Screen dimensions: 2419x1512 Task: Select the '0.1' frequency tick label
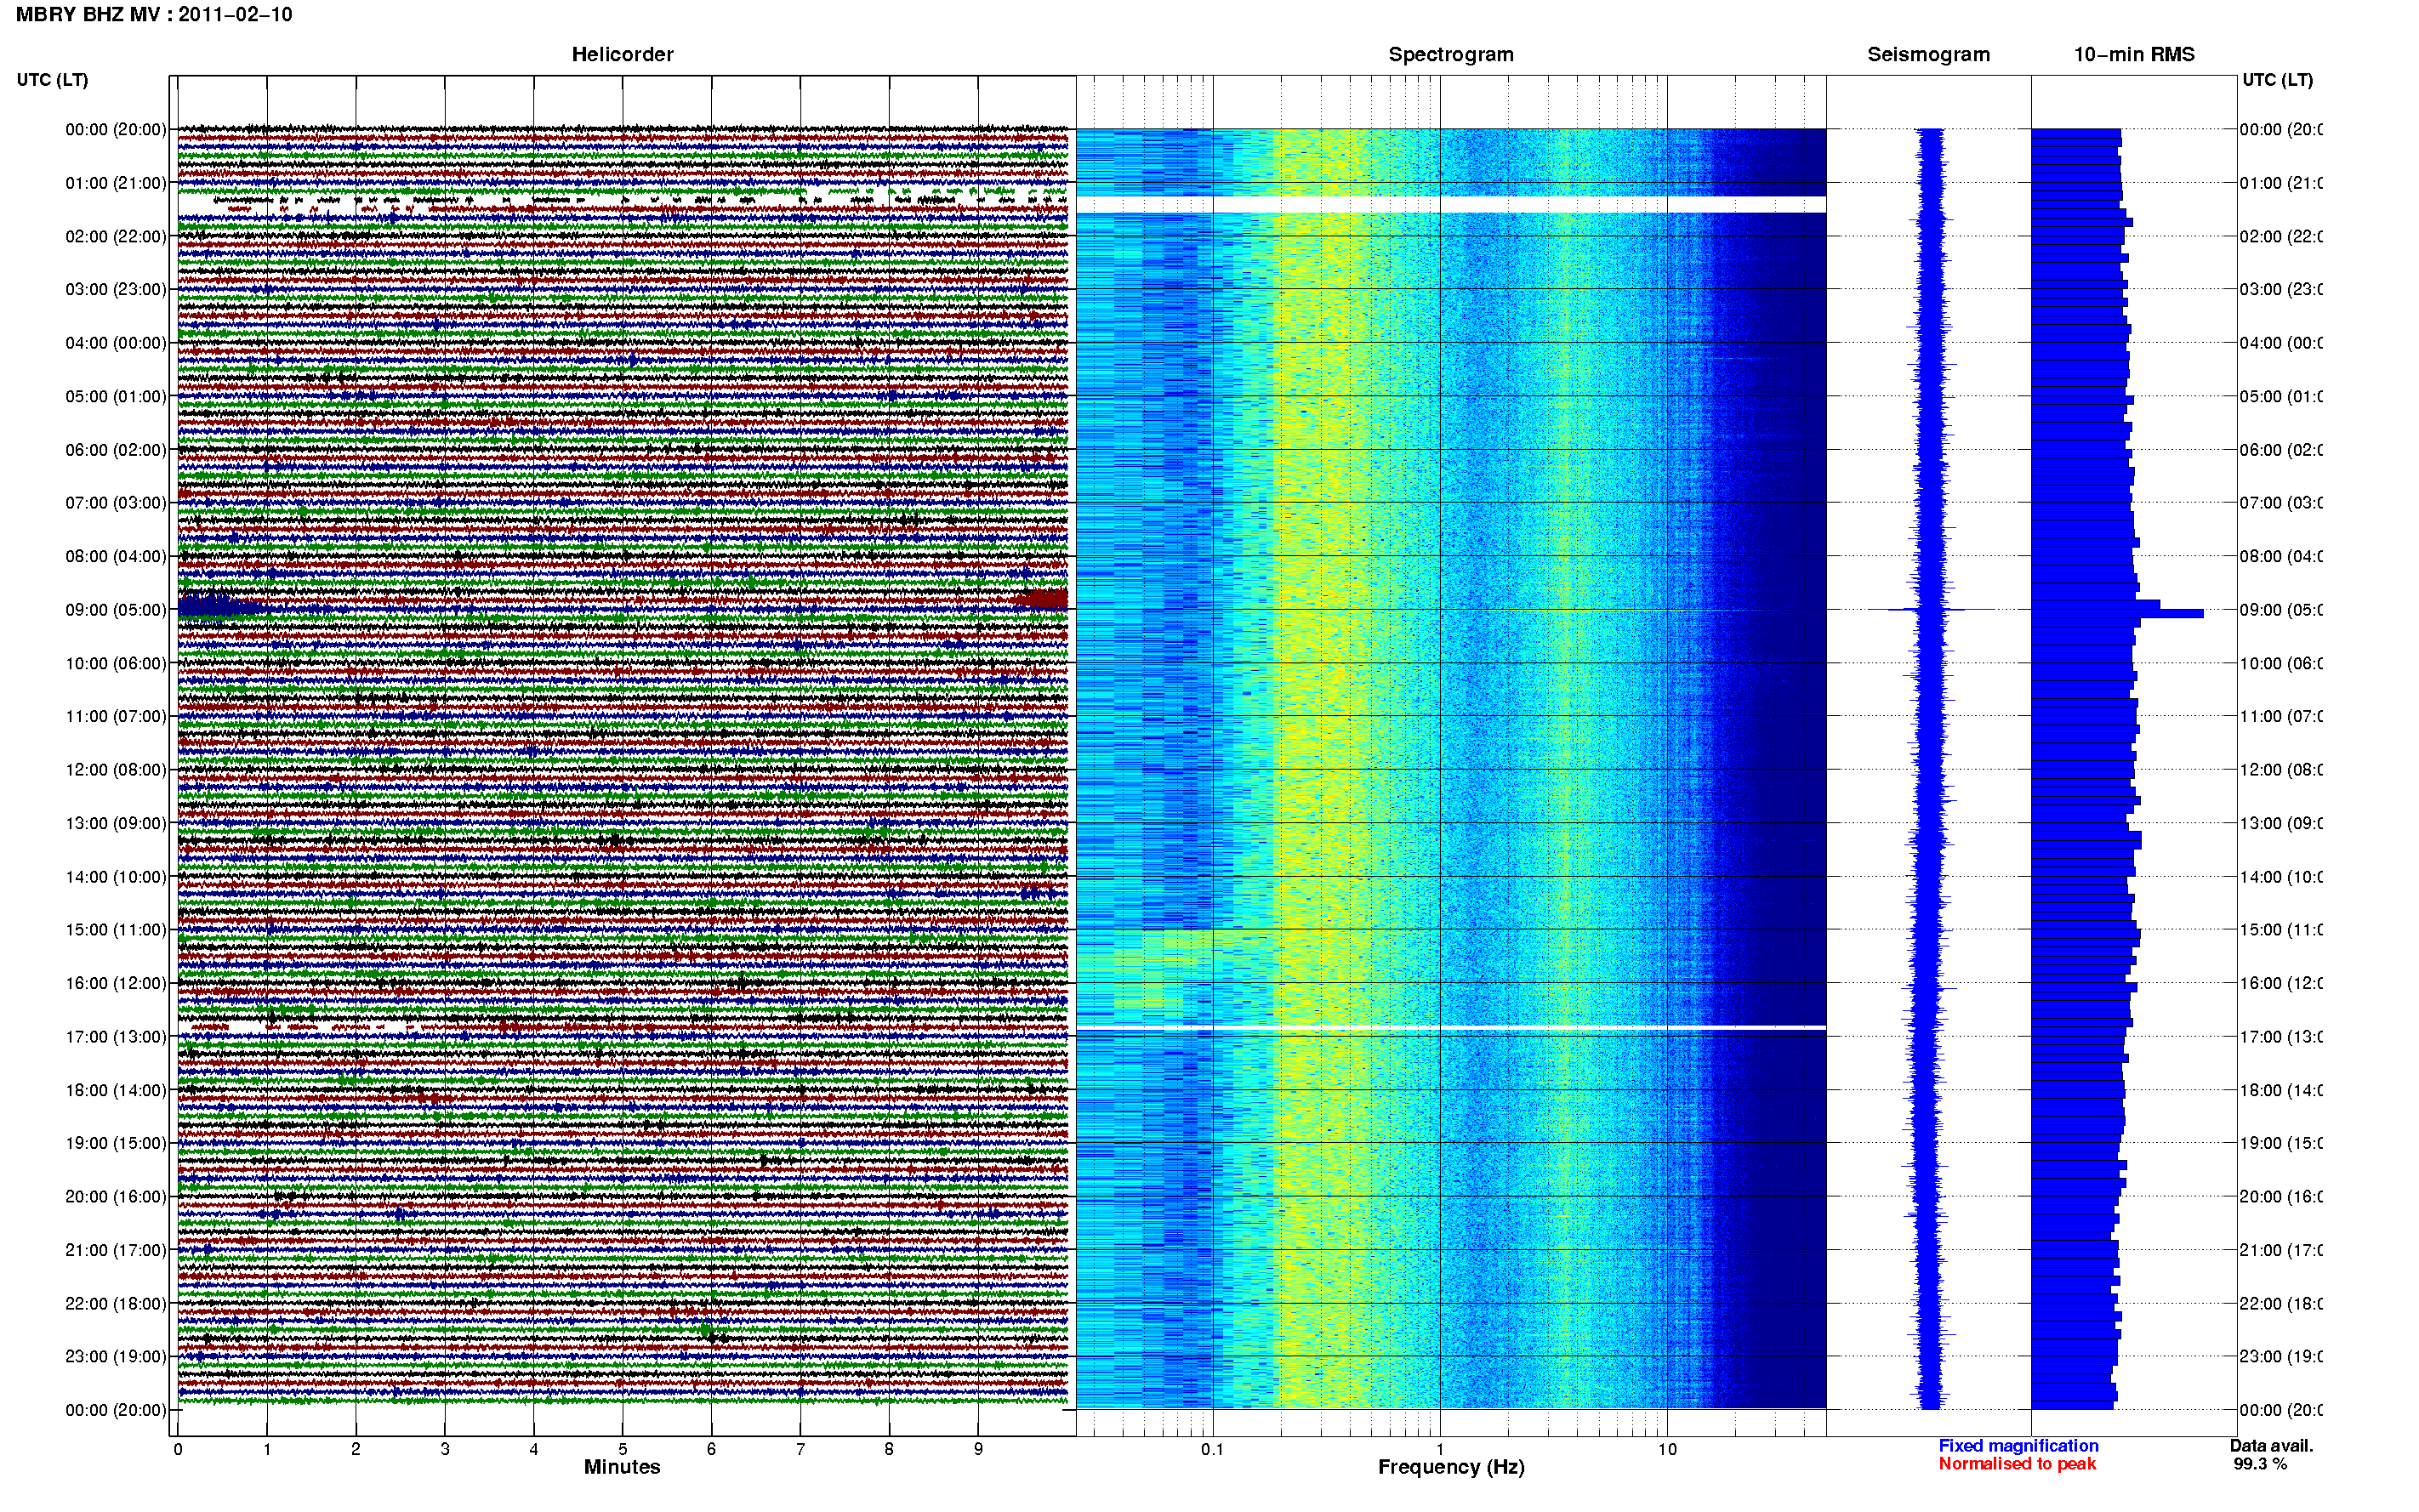[x=1212, y=1449]
